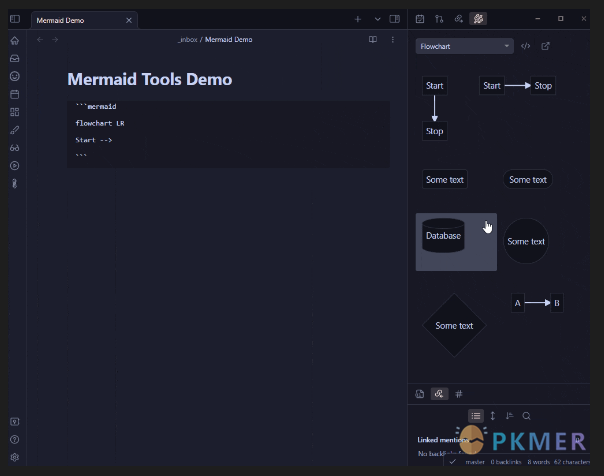The image size is (604, 476).
Task: Click the thermometer ribbon icon
Action: [15, 184]
